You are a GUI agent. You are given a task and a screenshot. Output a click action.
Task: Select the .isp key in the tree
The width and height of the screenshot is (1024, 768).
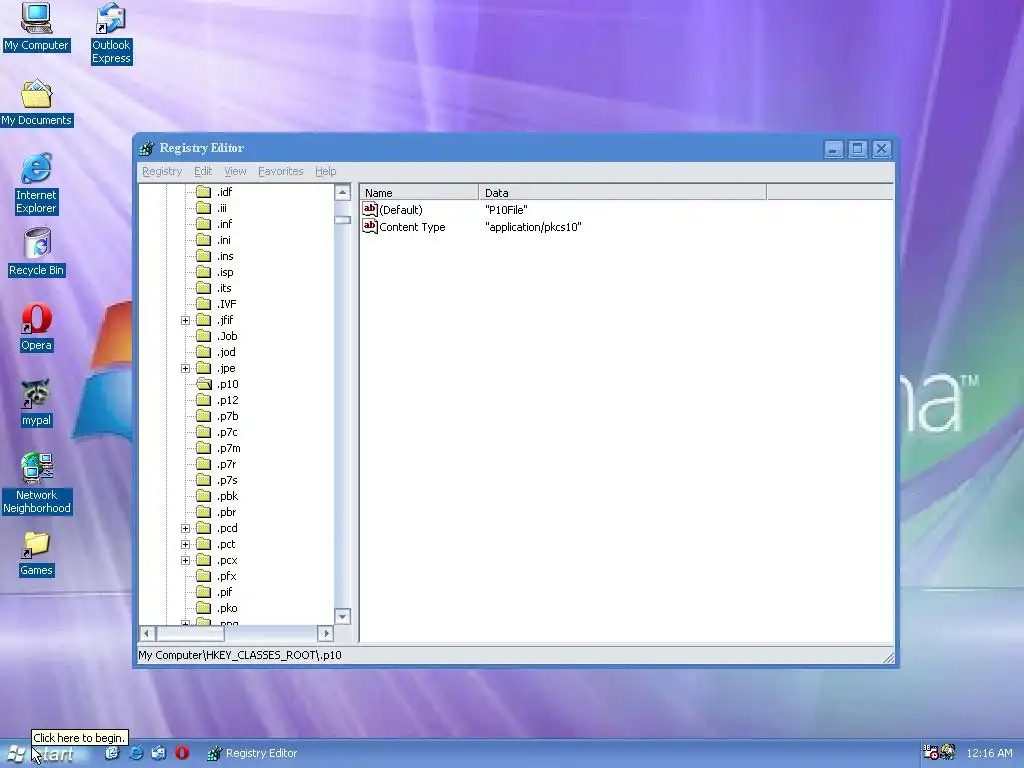click(225, 272)
